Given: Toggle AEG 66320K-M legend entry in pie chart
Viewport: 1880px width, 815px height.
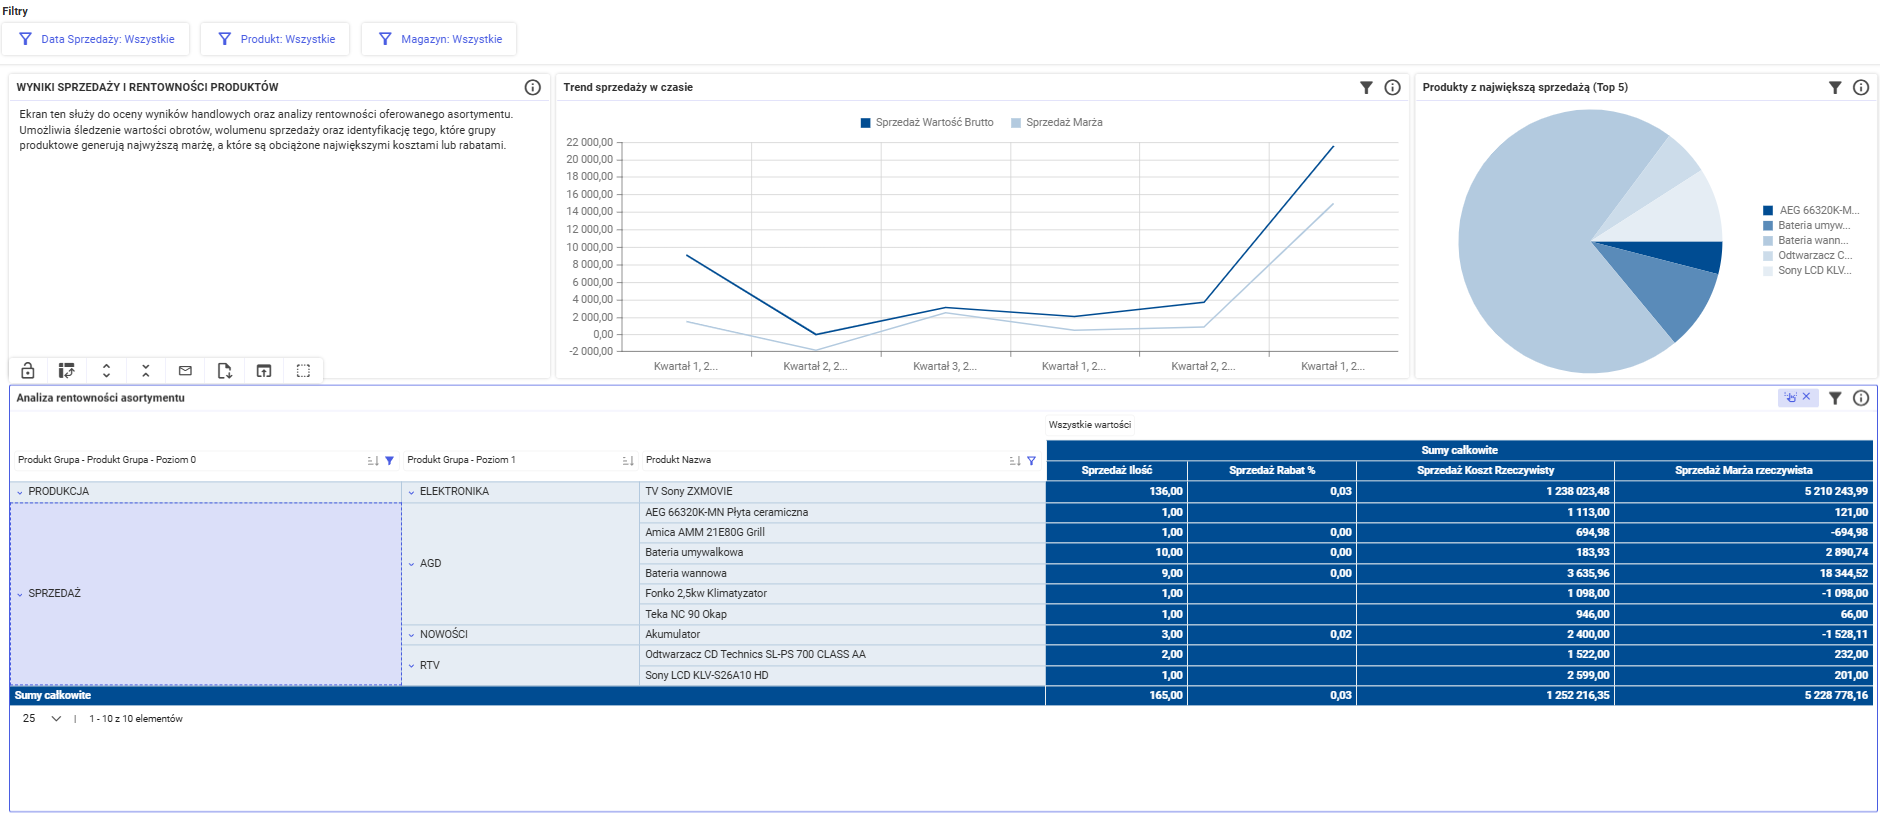Looking at the screenshot, I should (x=1811, y=210).
